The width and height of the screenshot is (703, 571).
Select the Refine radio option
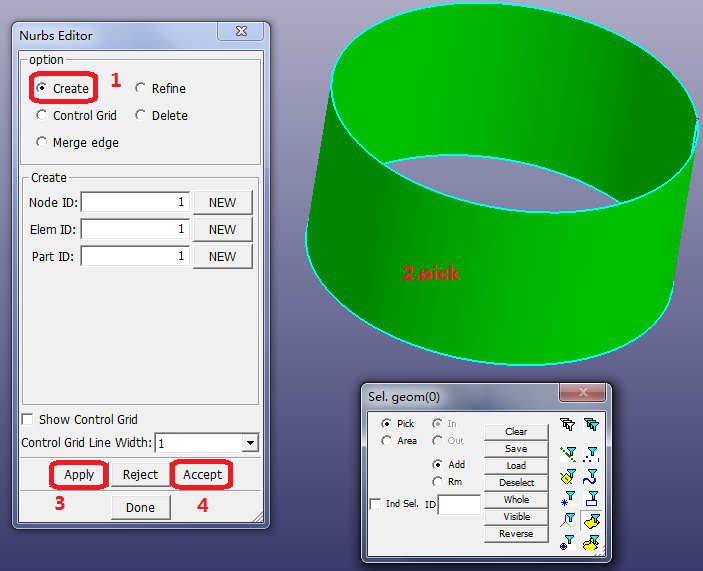(x=141, y=89)
